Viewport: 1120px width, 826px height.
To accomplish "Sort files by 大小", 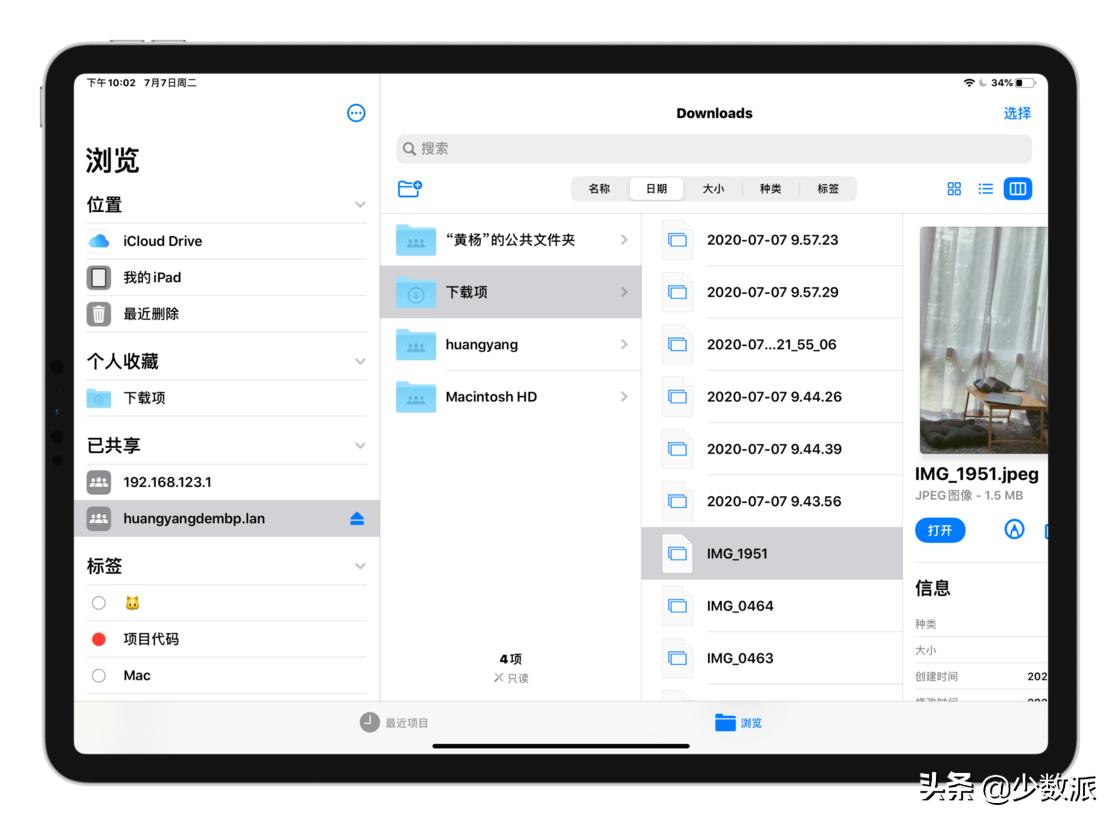I will click(714, 188).
